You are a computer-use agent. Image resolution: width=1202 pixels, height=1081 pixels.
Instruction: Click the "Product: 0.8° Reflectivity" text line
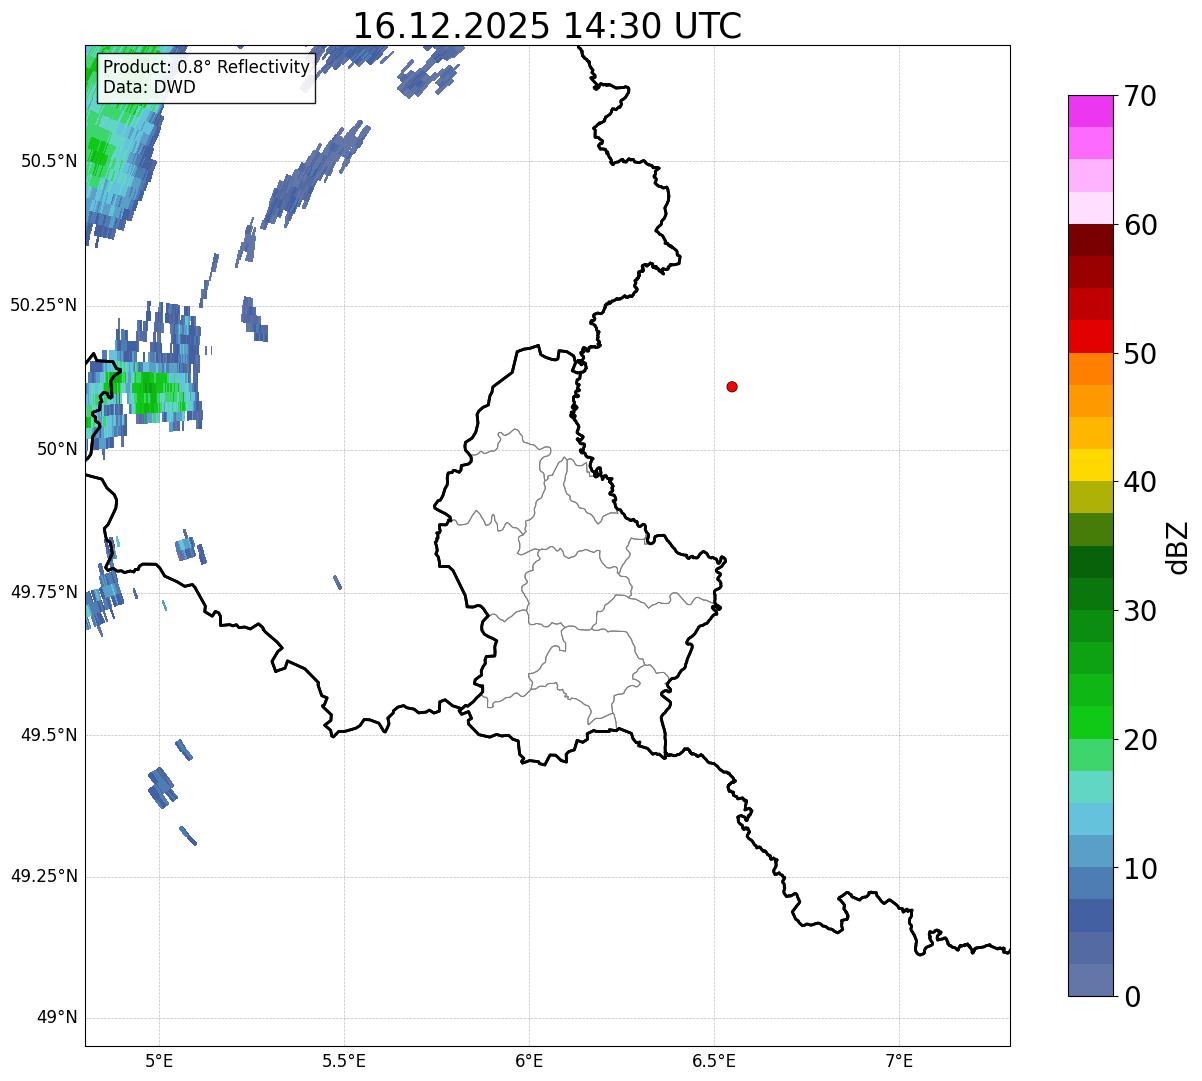click(207, 67)
